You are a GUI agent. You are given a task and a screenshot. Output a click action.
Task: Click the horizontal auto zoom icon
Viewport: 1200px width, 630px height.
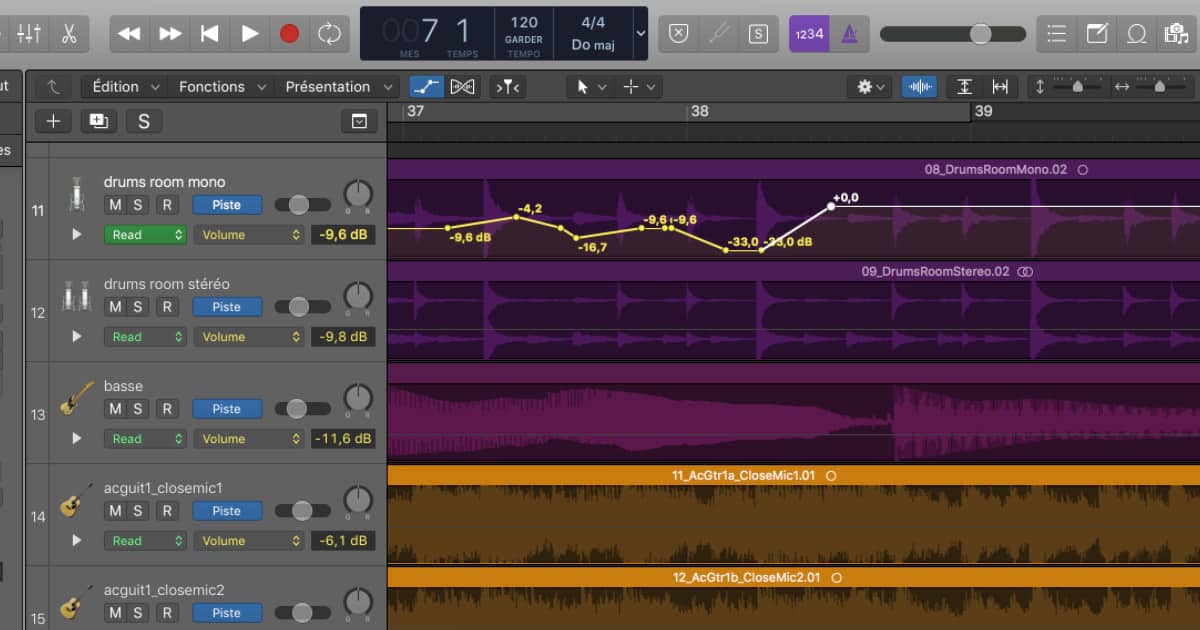point(1000,87)
